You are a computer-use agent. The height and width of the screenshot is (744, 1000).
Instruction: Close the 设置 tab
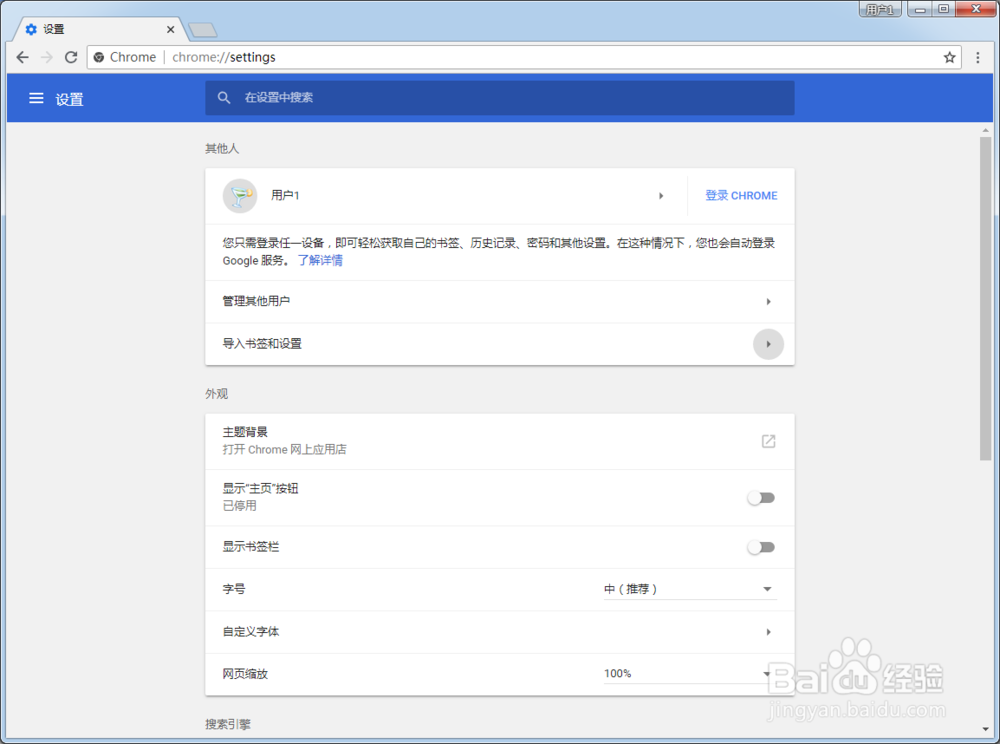tap(170, 29)
